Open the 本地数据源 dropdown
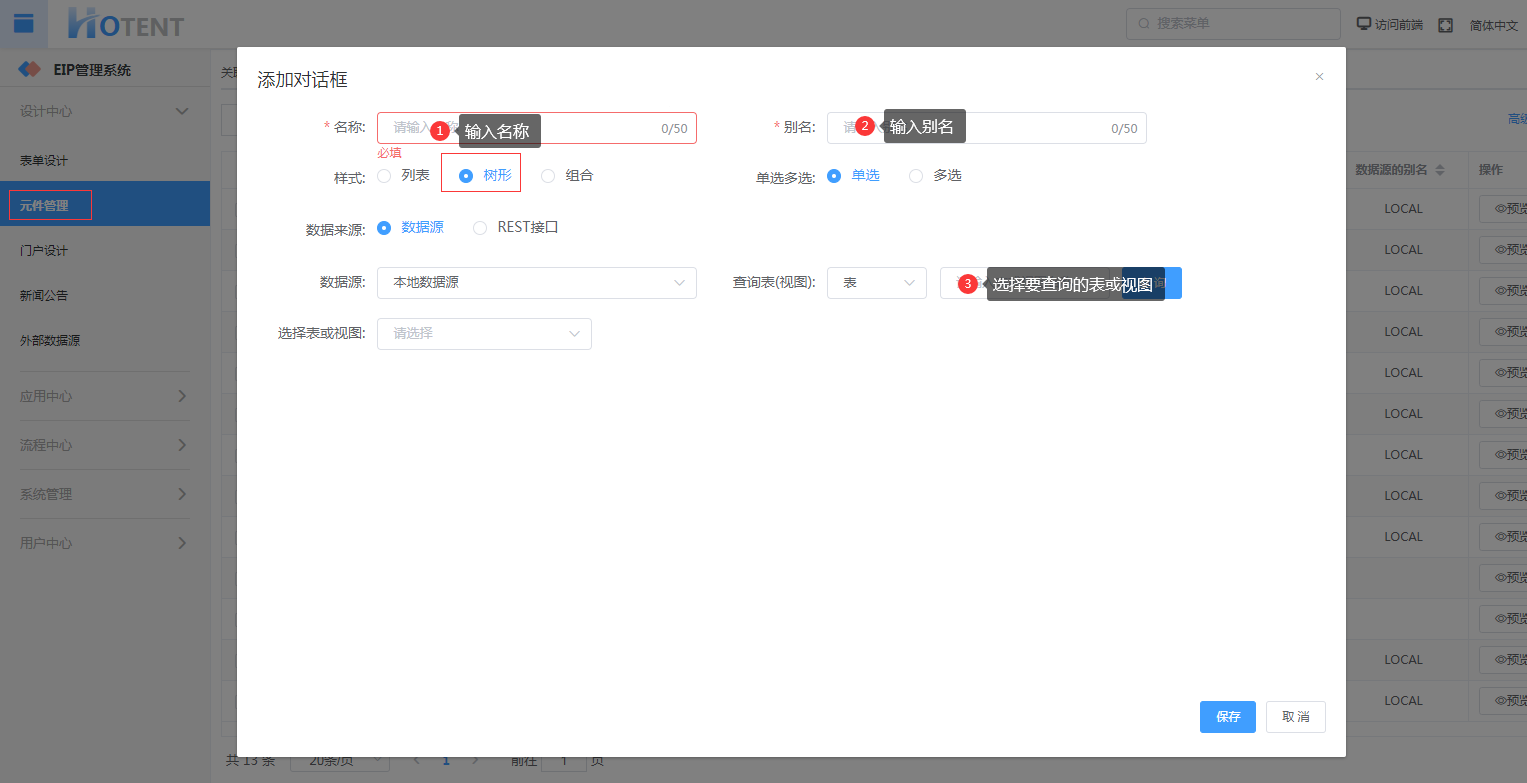1527x783 pixels. point(536,283)
